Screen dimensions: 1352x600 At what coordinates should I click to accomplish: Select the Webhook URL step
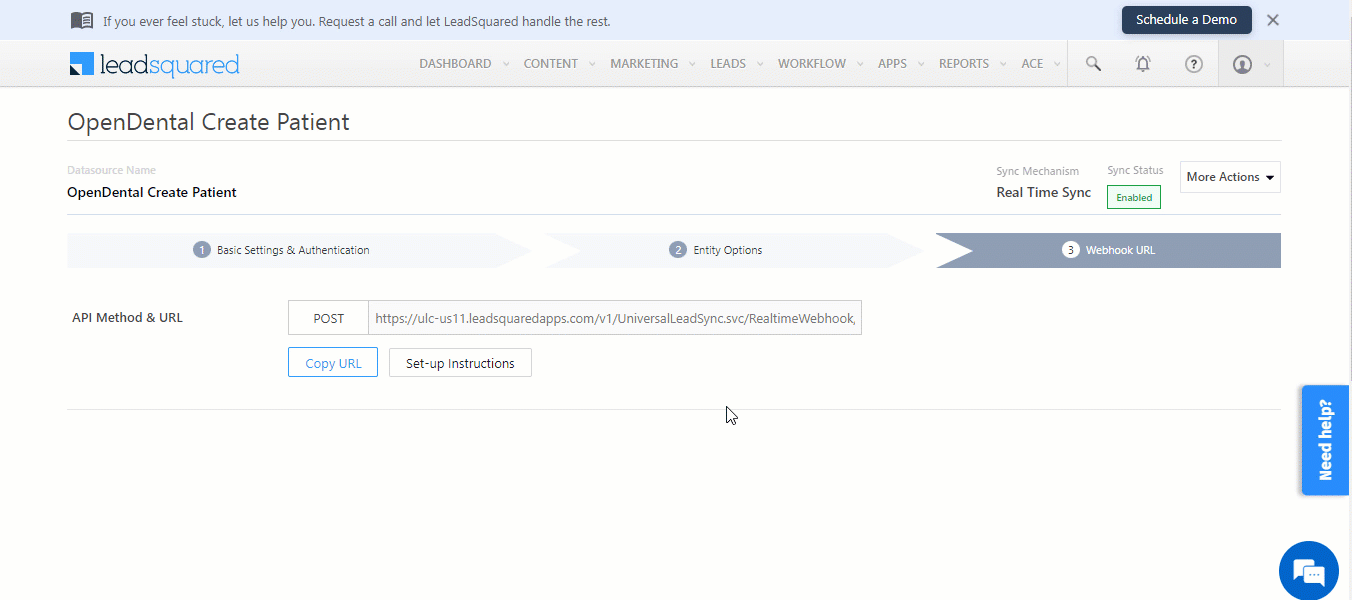click(x=1109, y=250)
